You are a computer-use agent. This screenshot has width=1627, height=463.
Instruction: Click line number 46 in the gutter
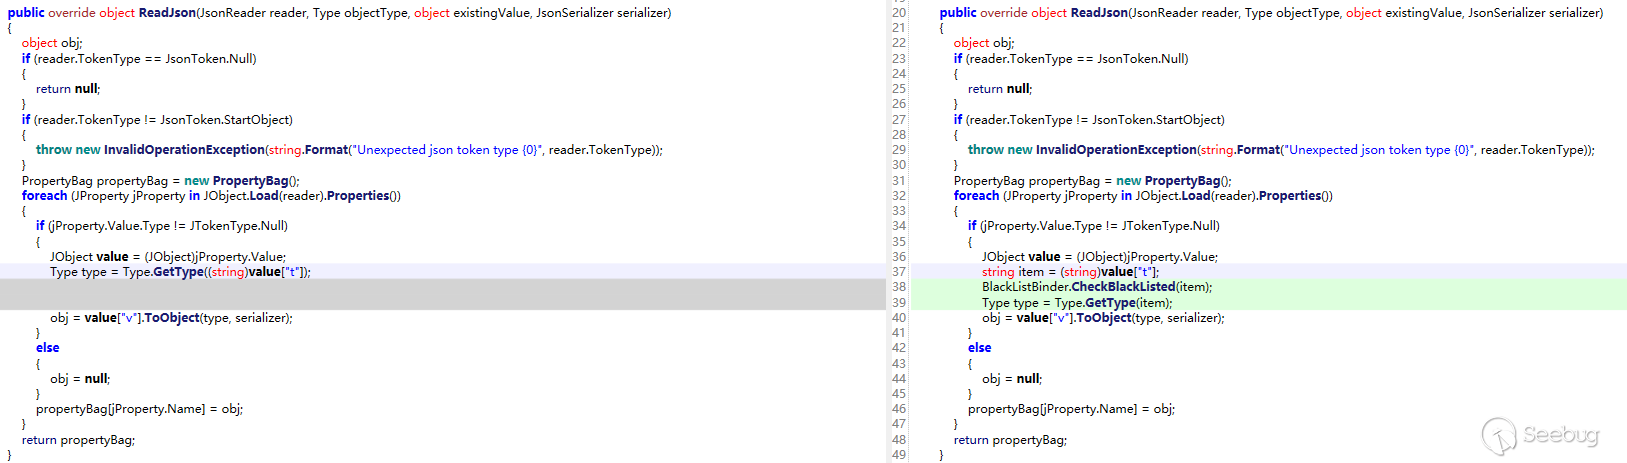pos(898,409)
